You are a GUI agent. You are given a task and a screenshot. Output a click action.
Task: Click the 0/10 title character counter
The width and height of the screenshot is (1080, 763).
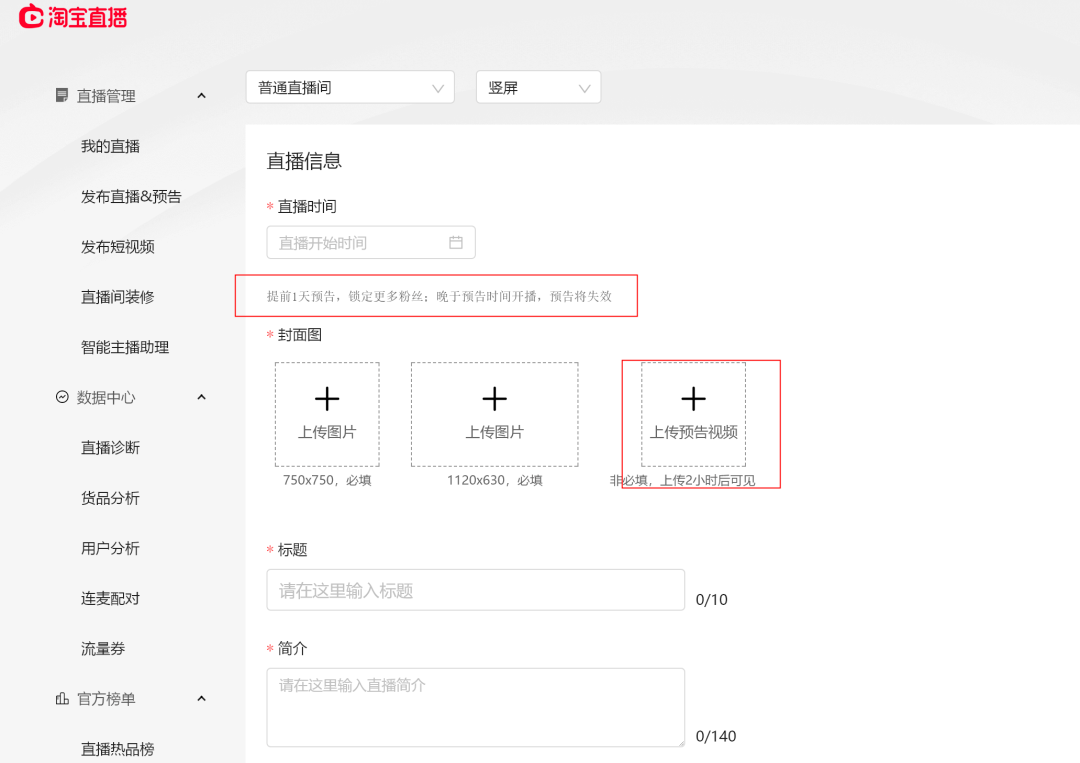coord(712,600)
